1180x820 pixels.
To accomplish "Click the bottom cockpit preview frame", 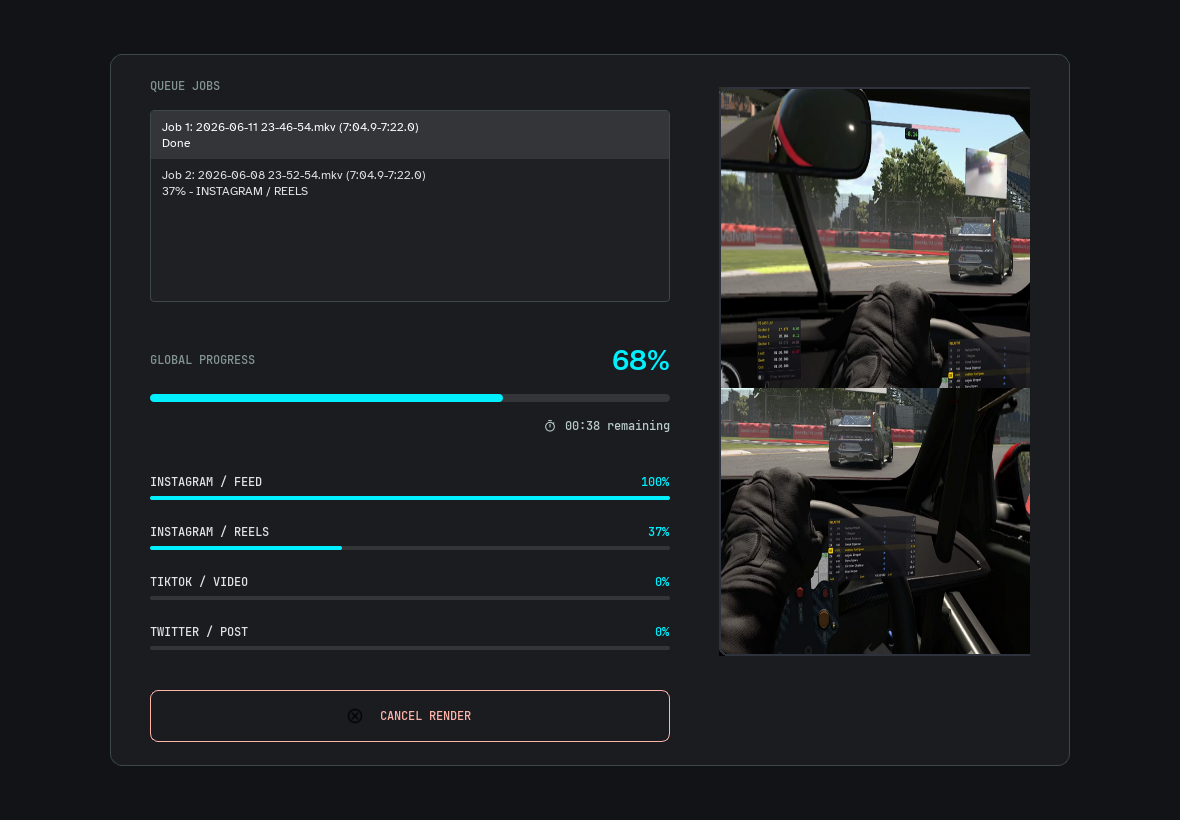I will [x=875, y=521].
